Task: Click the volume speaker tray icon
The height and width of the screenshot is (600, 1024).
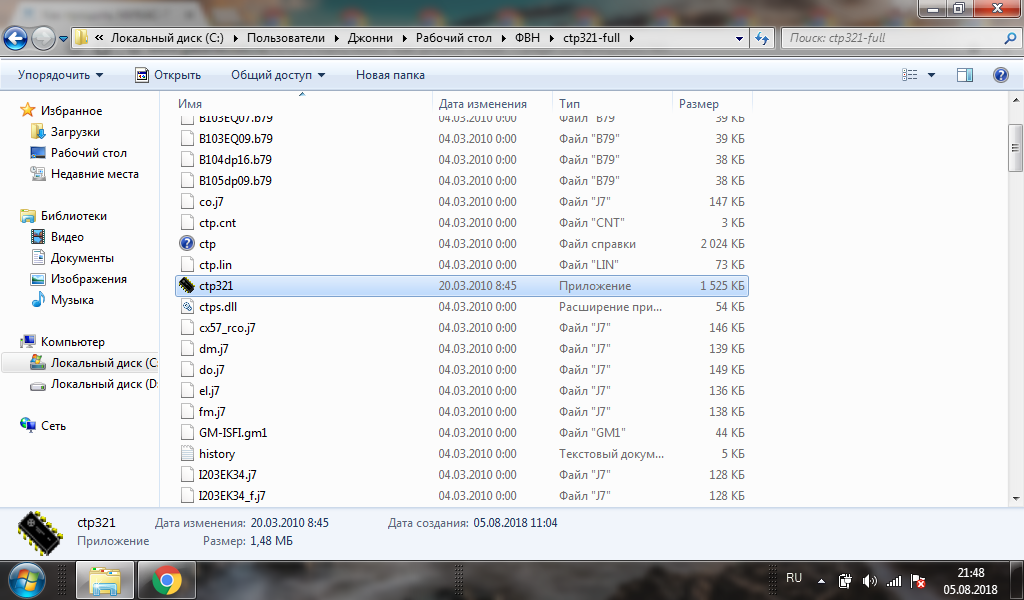Action: (x=869, y=581)
